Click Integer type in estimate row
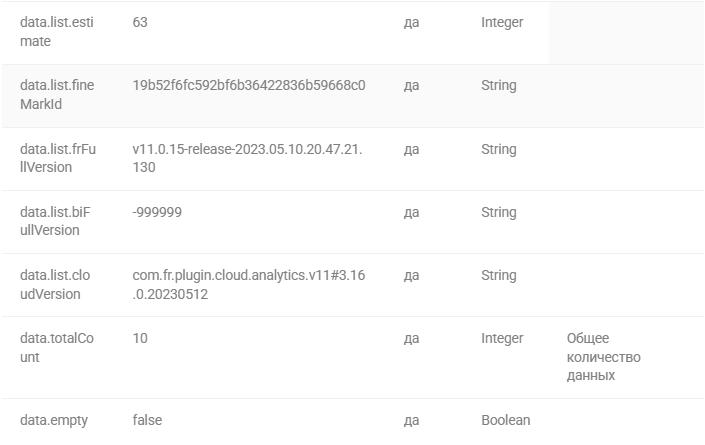The width and height of the screenshot is (705, 445). point(502,22)
